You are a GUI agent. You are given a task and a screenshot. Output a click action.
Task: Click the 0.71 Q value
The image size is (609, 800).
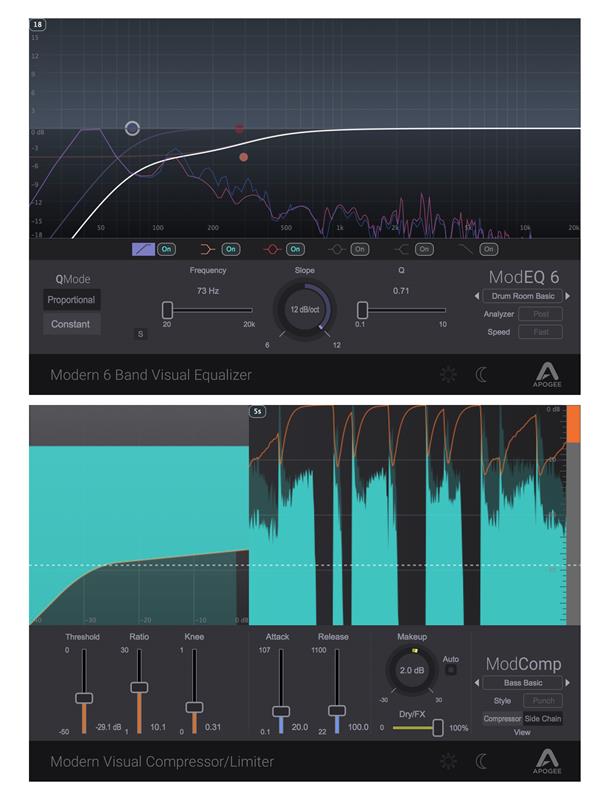tap(401, 291)
